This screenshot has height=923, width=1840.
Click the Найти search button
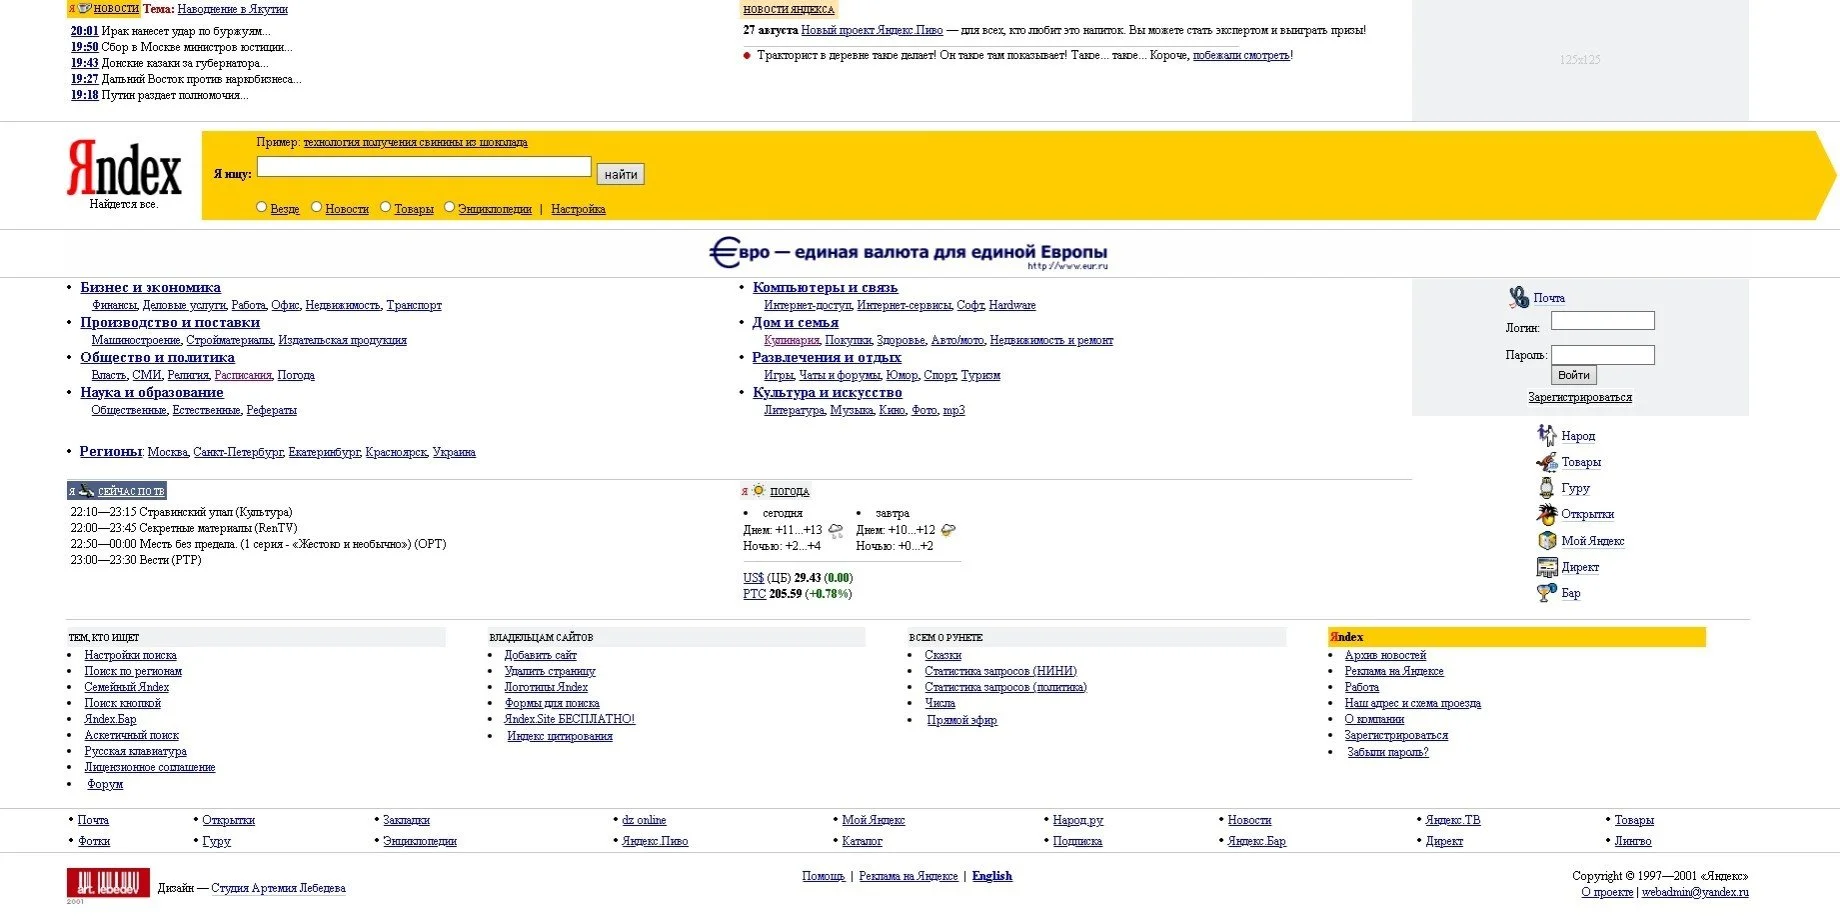click(620, 174)
